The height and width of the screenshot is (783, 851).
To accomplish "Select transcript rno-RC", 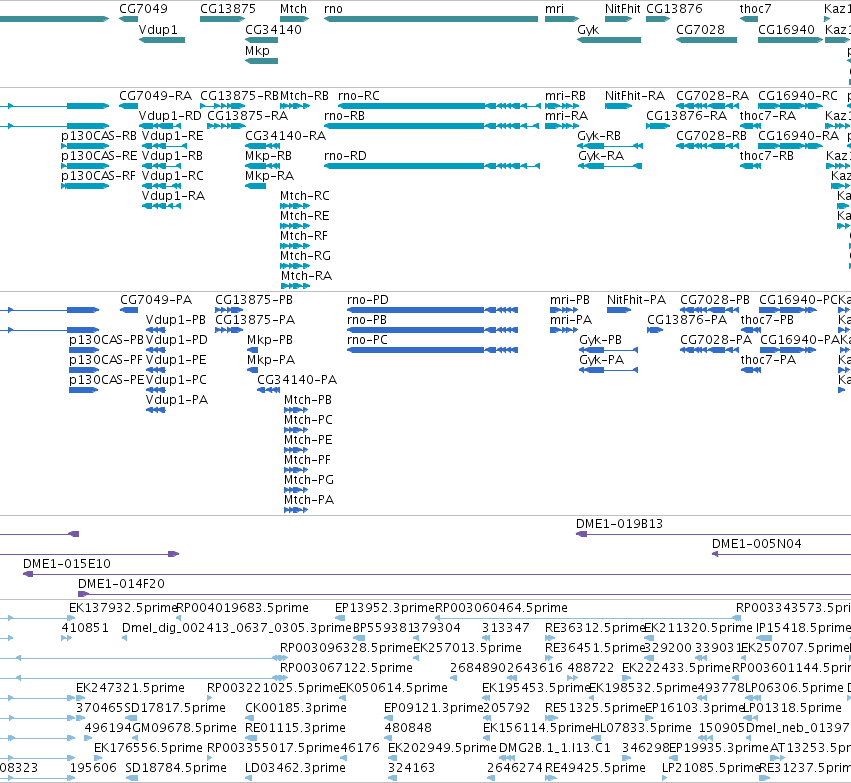I will point(359,96).
